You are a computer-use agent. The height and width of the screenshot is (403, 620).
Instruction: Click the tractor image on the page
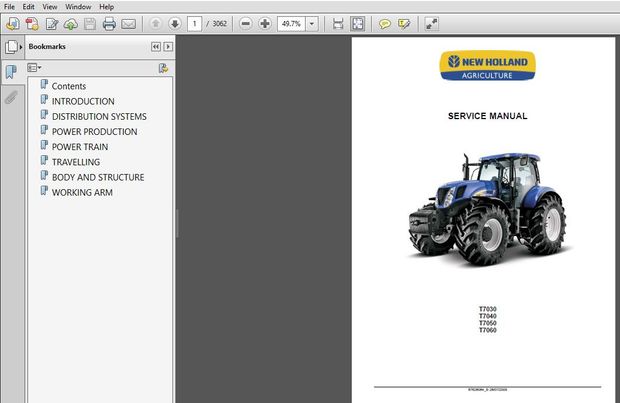coord(488,208)
